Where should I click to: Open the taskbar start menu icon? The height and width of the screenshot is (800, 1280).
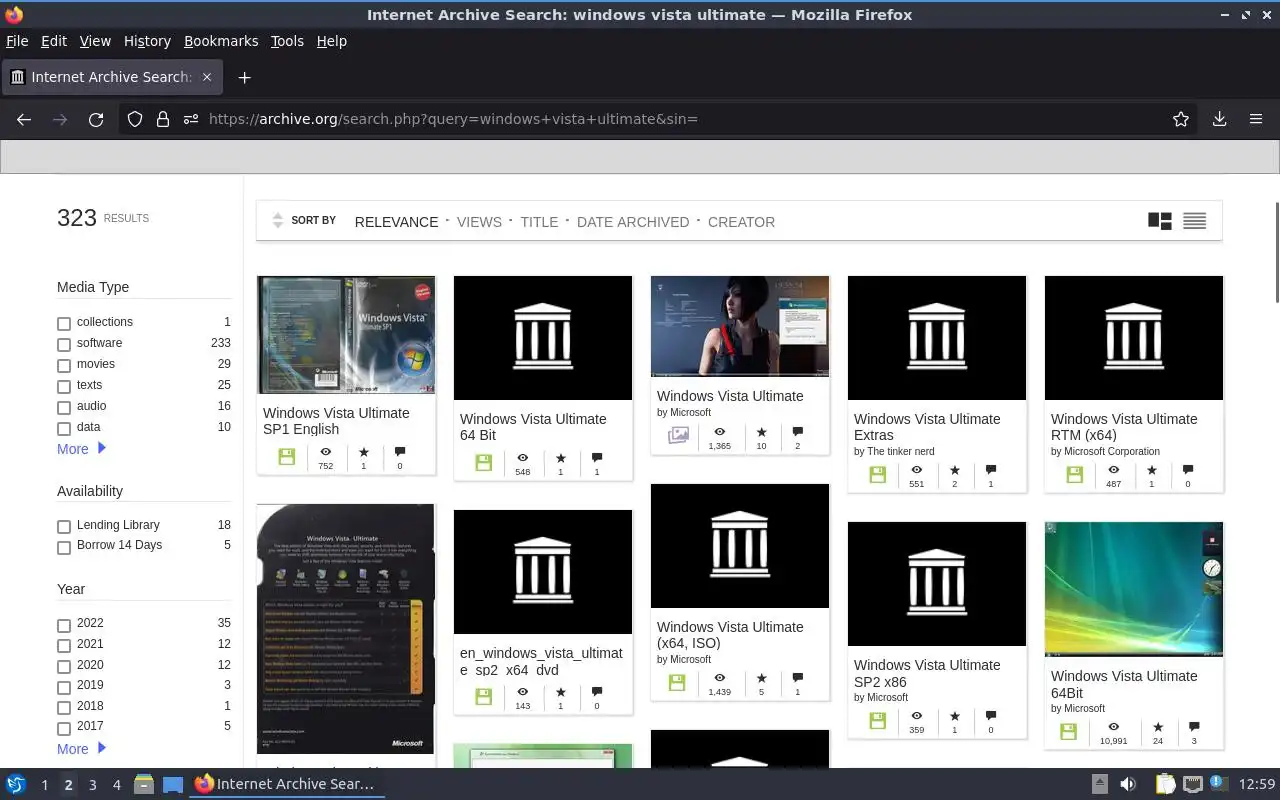coord(16,784)
